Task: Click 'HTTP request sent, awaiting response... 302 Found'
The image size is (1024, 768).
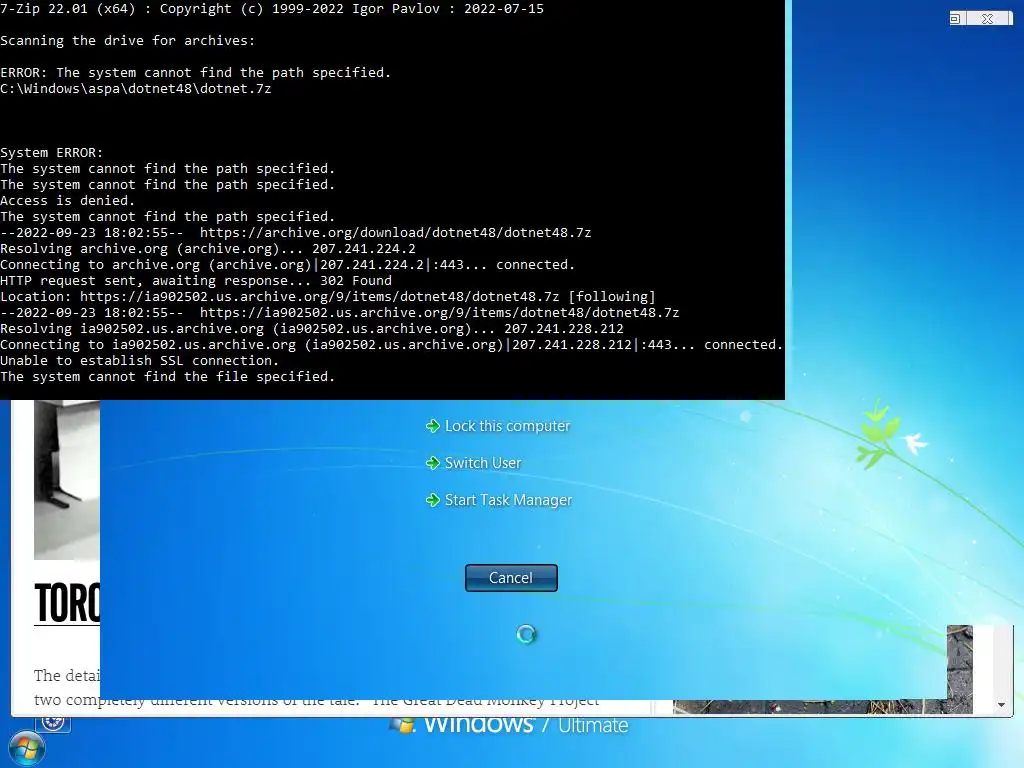Action: [196, 281]
